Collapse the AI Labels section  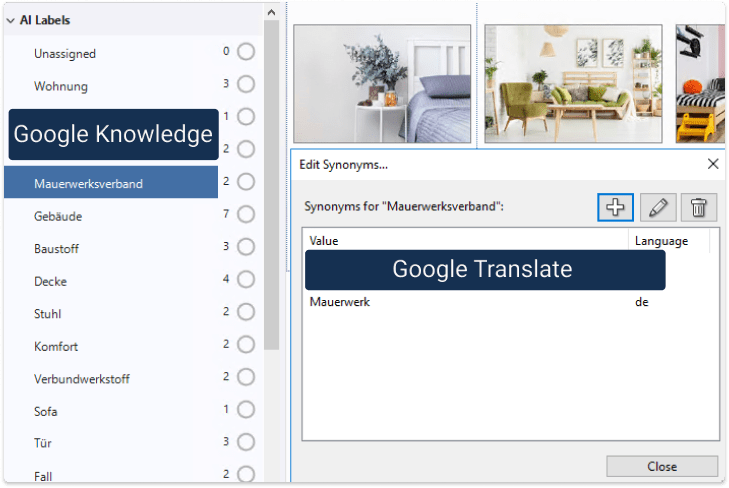tap(11, 20)
